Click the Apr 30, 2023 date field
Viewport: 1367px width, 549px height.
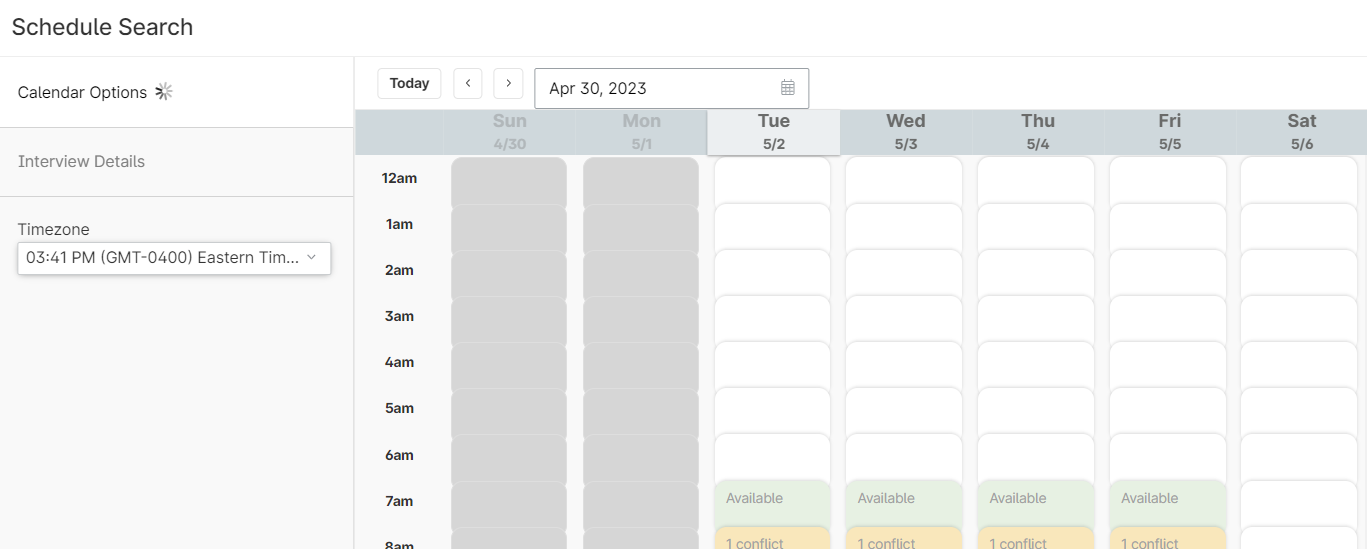660,88
